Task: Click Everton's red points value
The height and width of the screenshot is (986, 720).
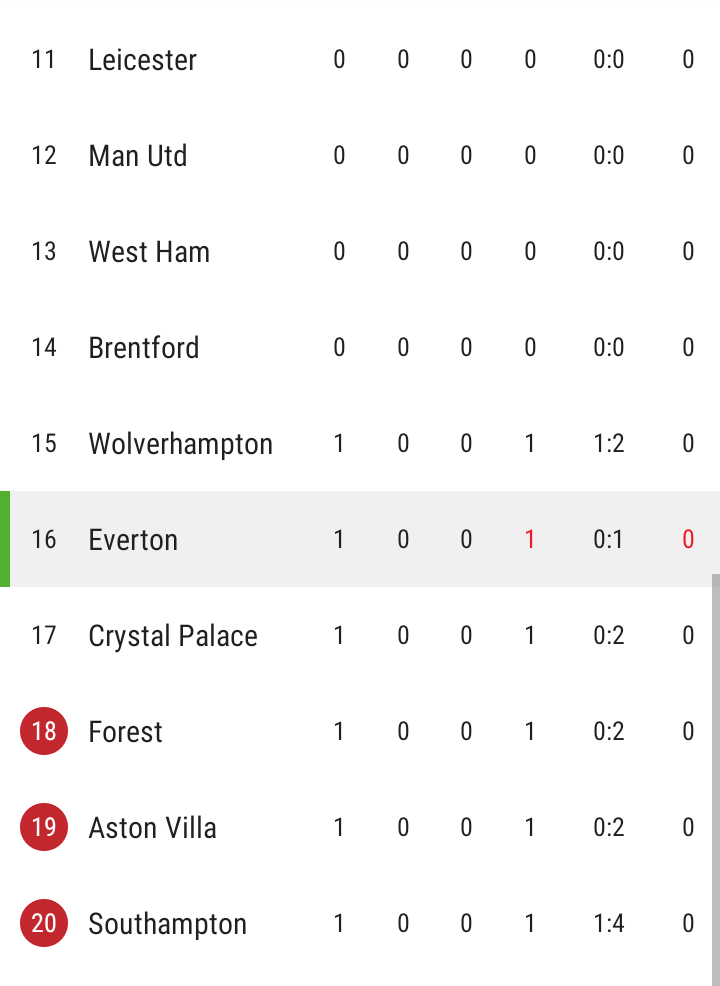Action: 688,540
